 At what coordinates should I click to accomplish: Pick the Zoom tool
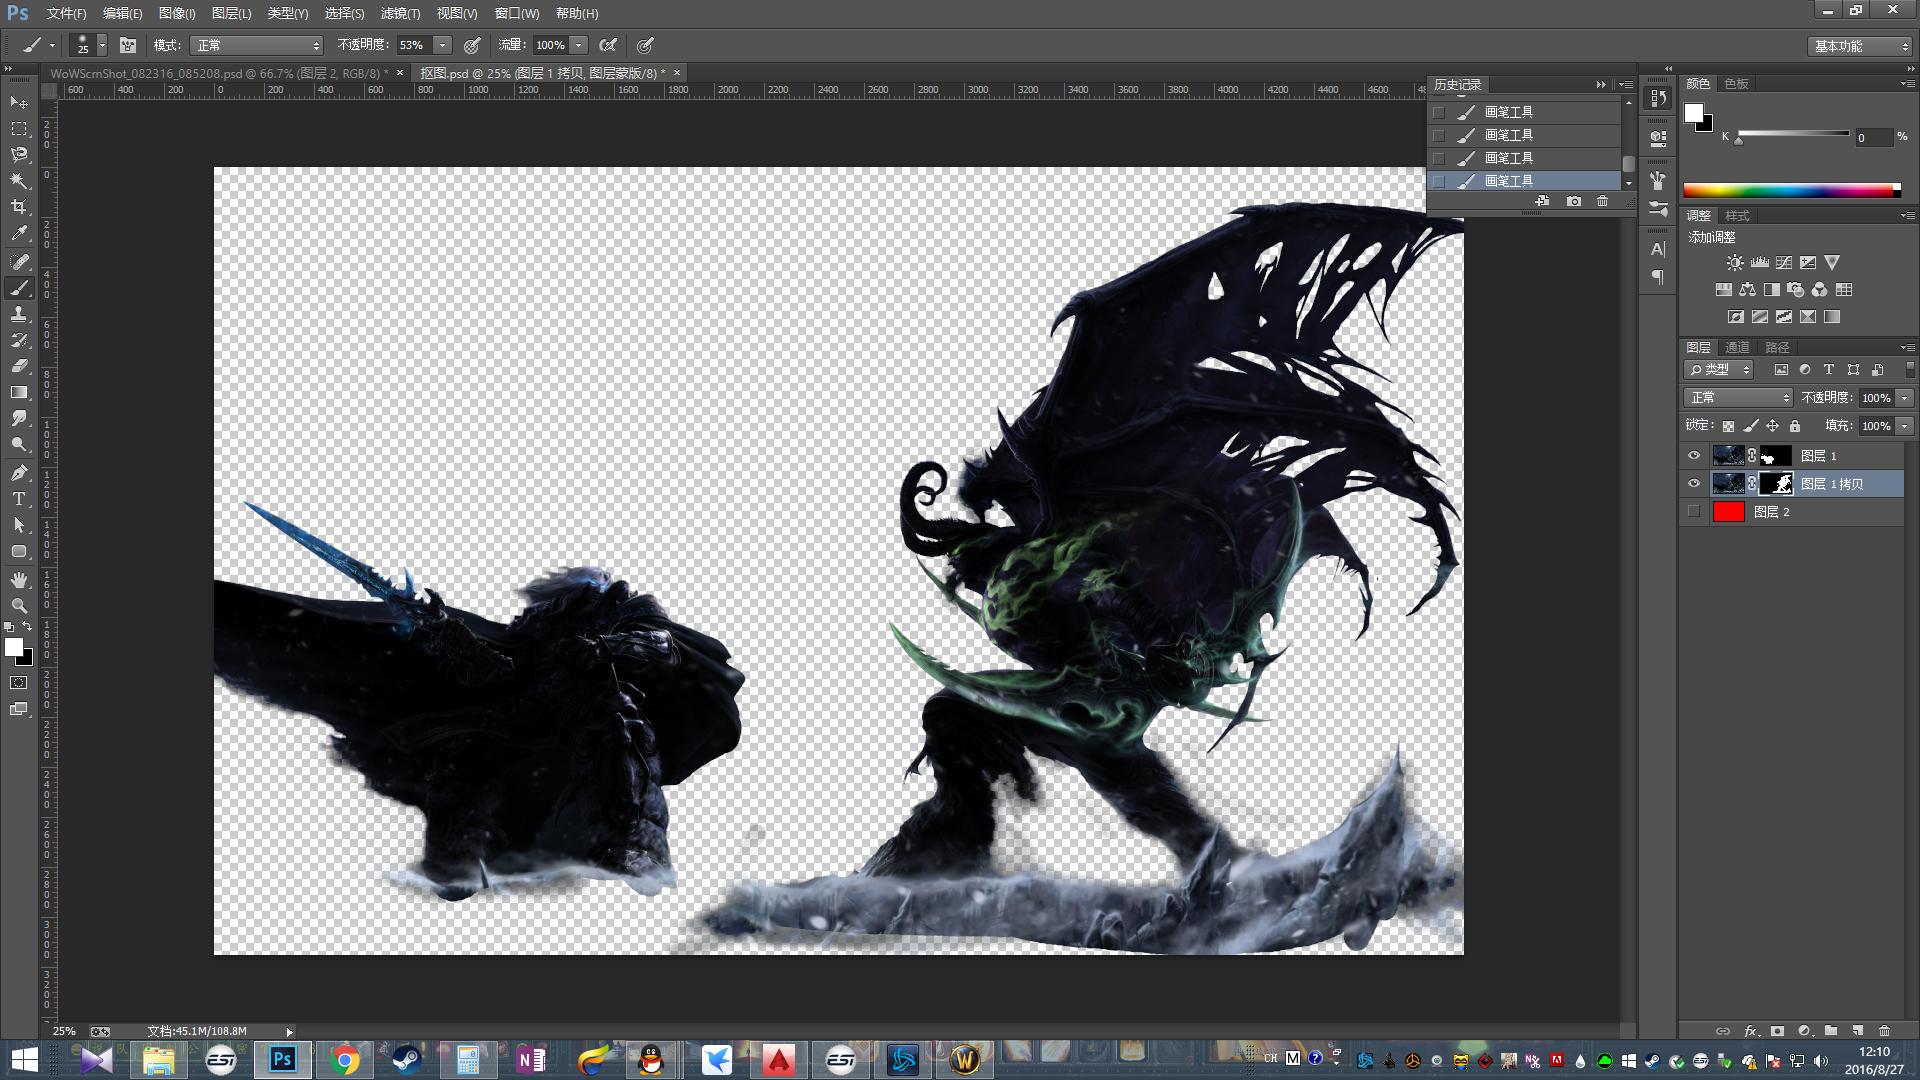(19, 605)
